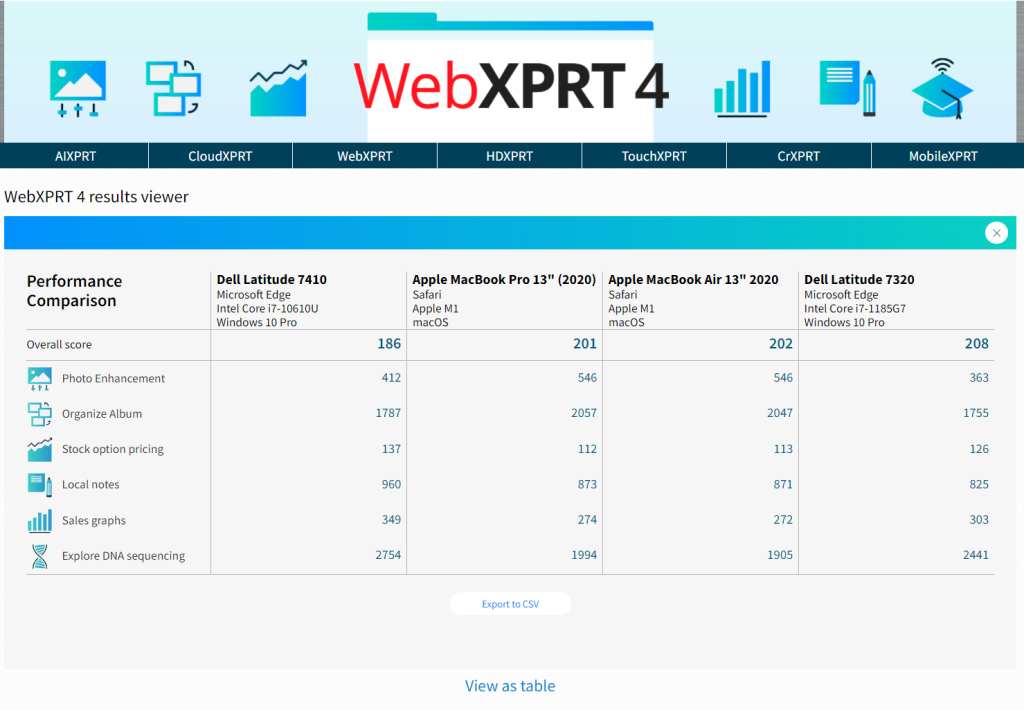Click the Intel Core i7-10610U processor text

coord(267,308)
